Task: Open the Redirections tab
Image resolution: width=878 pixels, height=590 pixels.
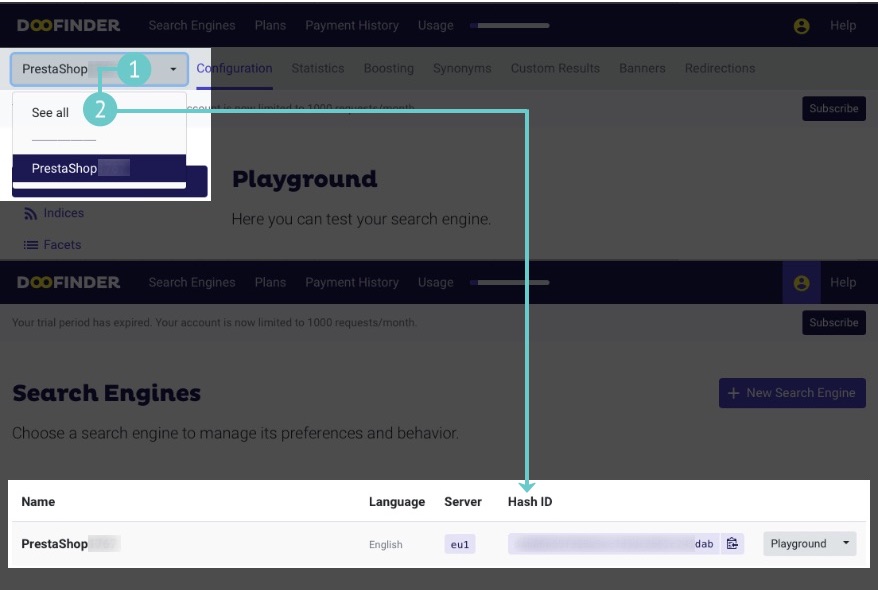Action: coord(720,68)
